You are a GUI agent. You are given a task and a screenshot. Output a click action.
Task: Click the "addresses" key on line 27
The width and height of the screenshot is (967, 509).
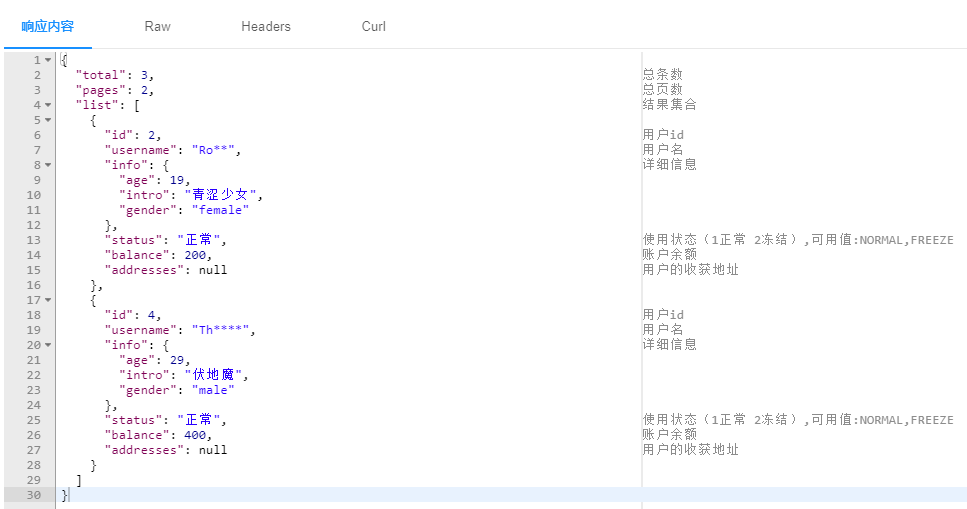(144, 450)
